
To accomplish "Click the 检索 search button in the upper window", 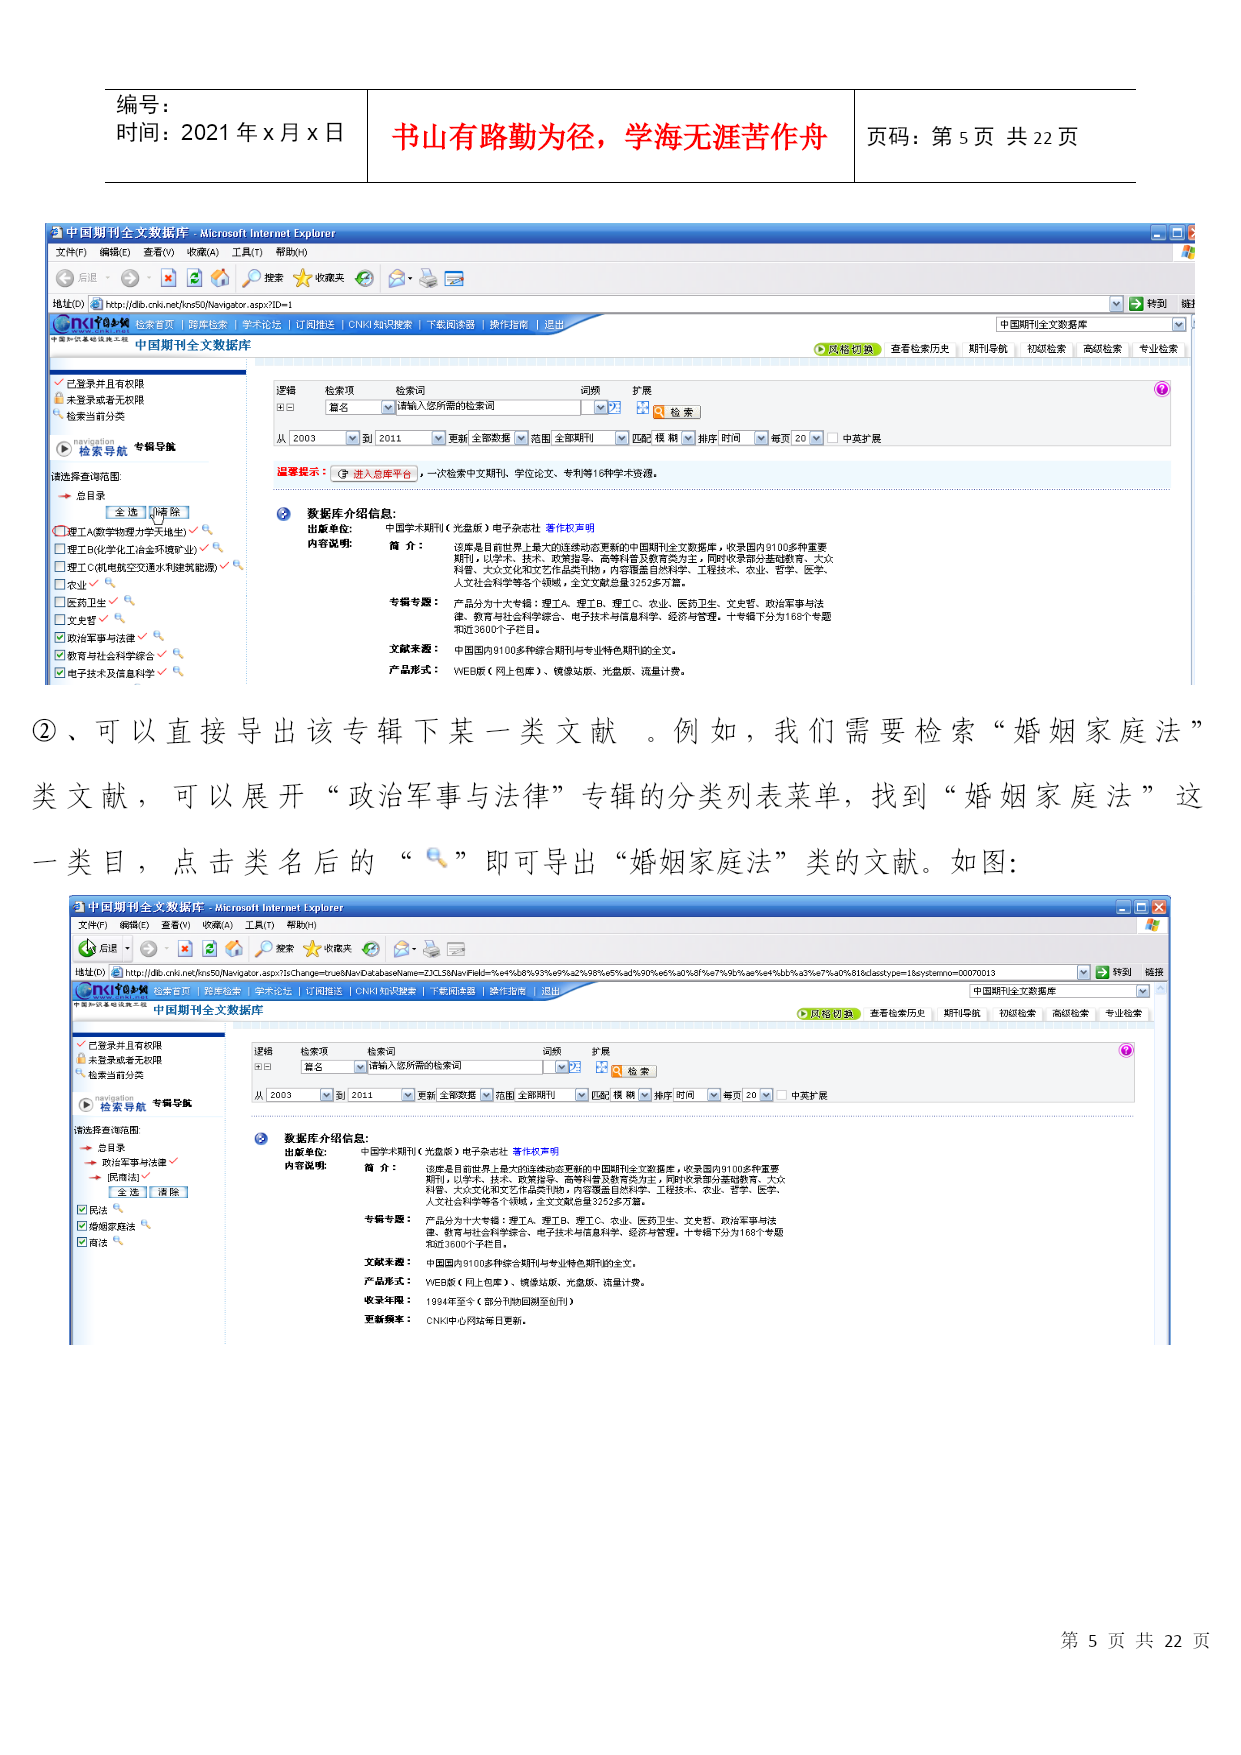I will [x=677, y=412].
